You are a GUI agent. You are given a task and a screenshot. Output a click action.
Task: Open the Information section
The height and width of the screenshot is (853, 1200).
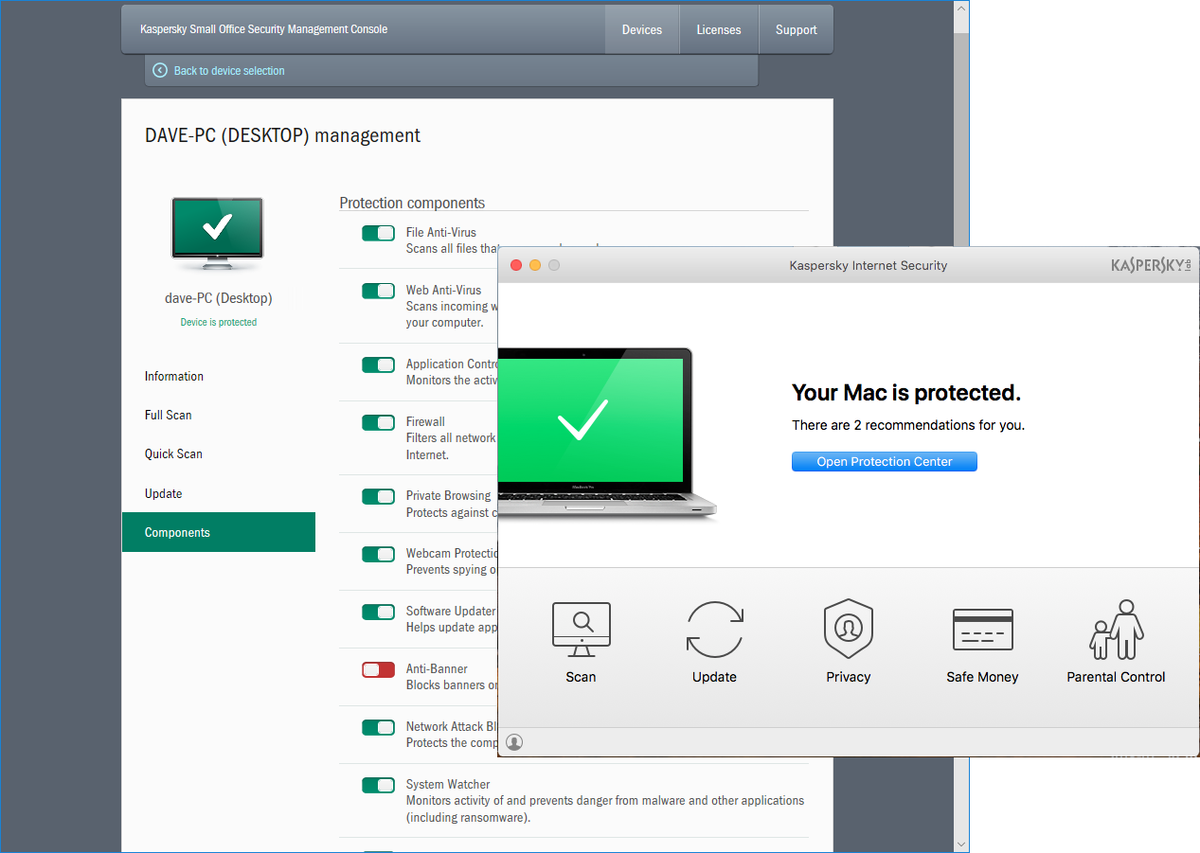click(x=173, y=376)
